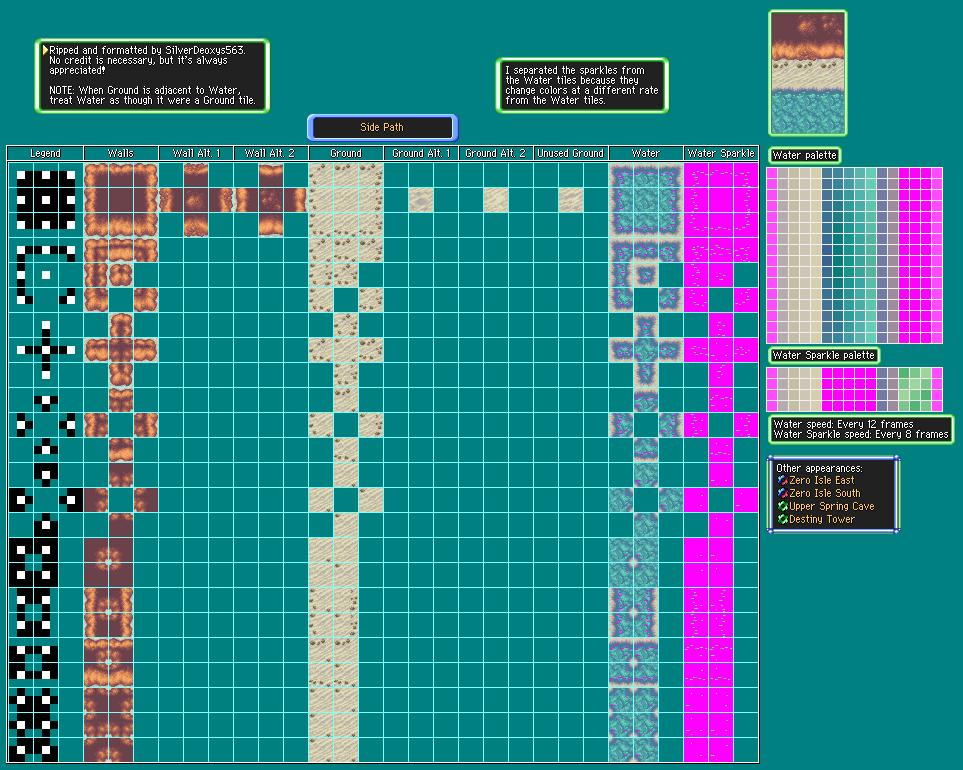
Task: Select the topmost tile in Wall Alt. 1
Action: click(x=196, y=175)
